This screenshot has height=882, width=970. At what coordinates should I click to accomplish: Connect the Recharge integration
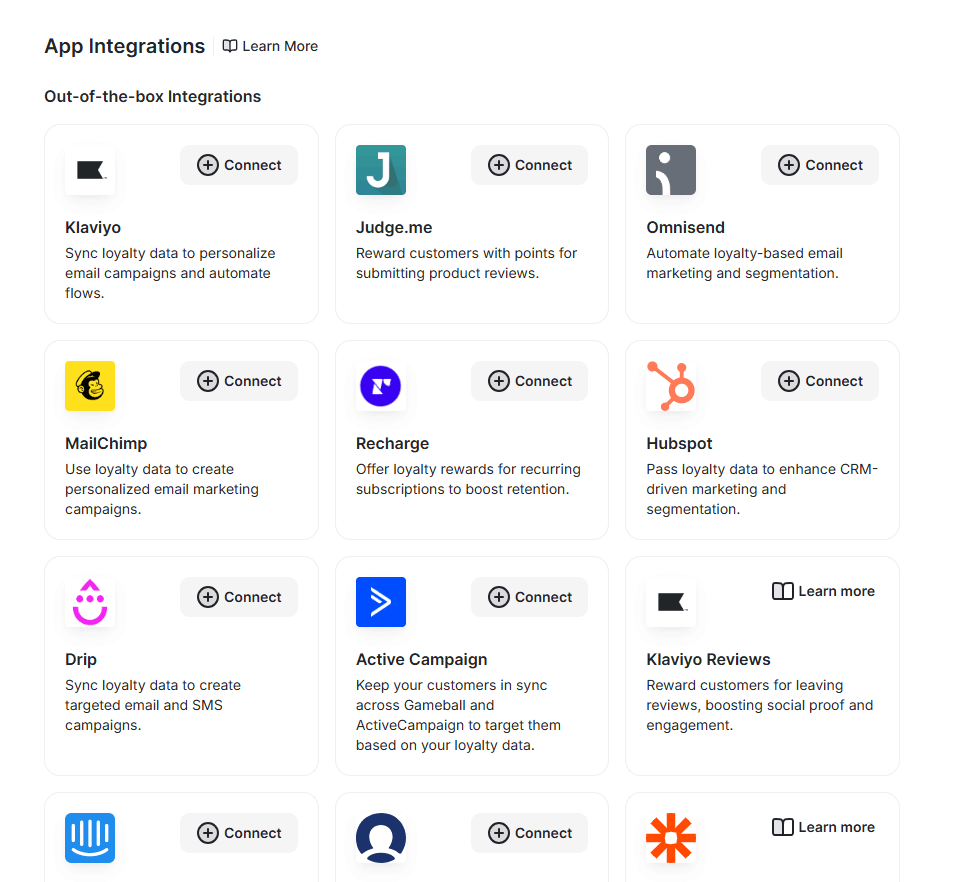pyautogui.click(x=530, y=381)
